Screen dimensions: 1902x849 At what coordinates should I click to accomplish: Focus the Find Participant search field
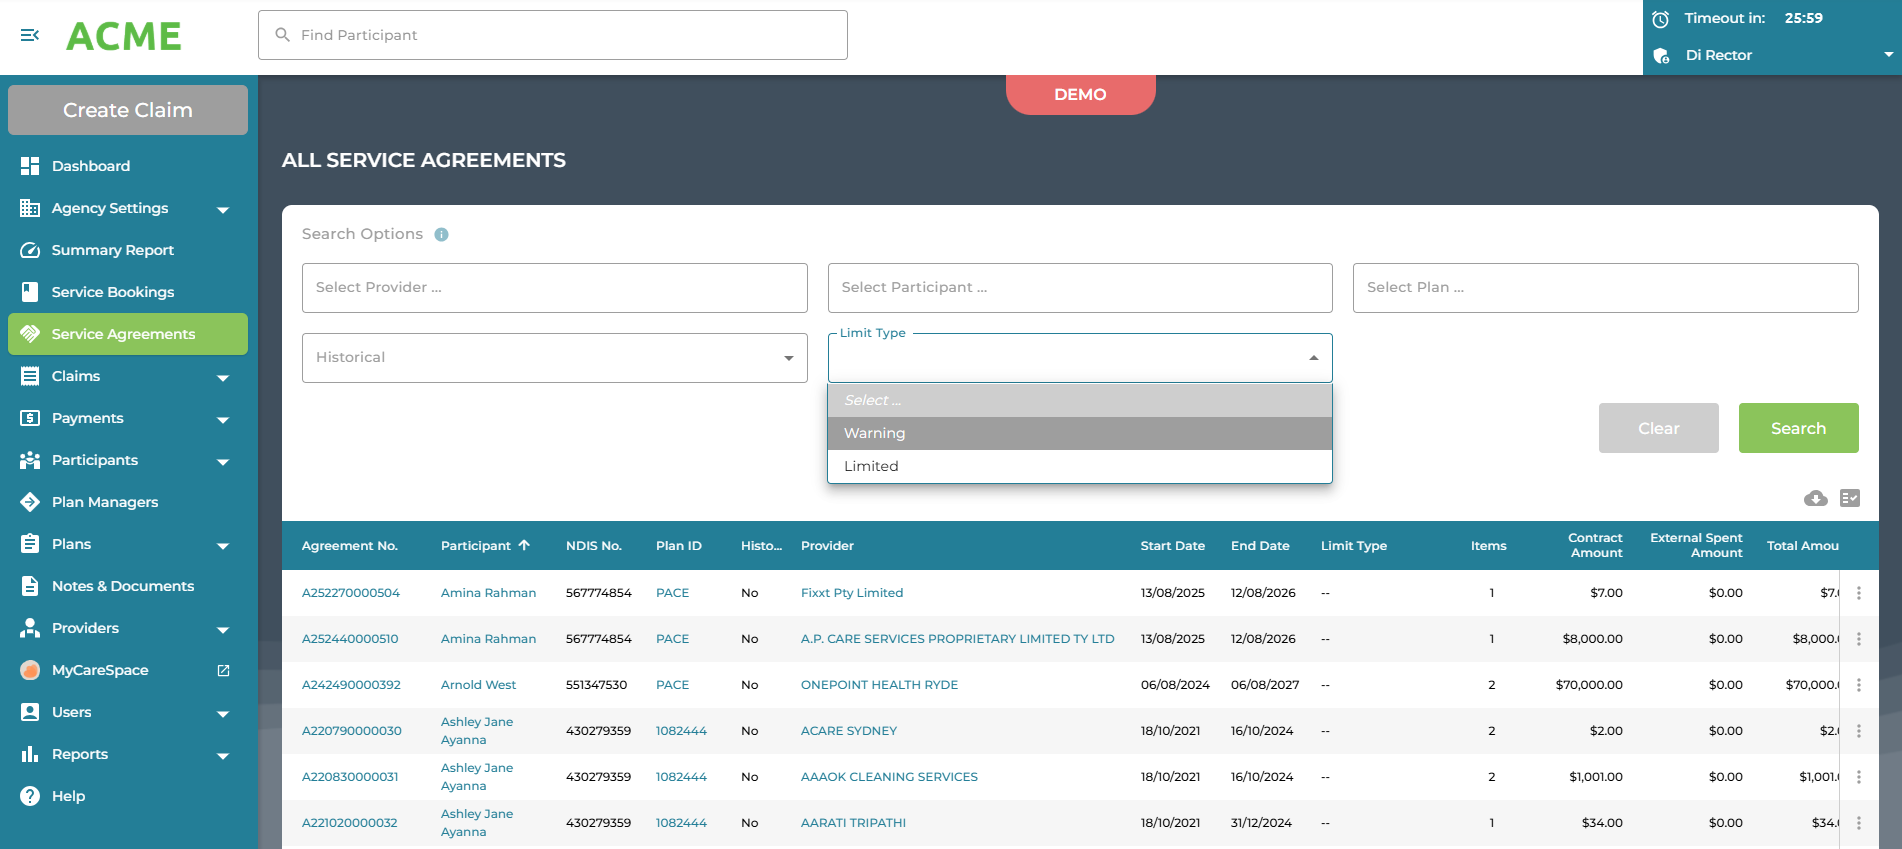tap(553, 35)
